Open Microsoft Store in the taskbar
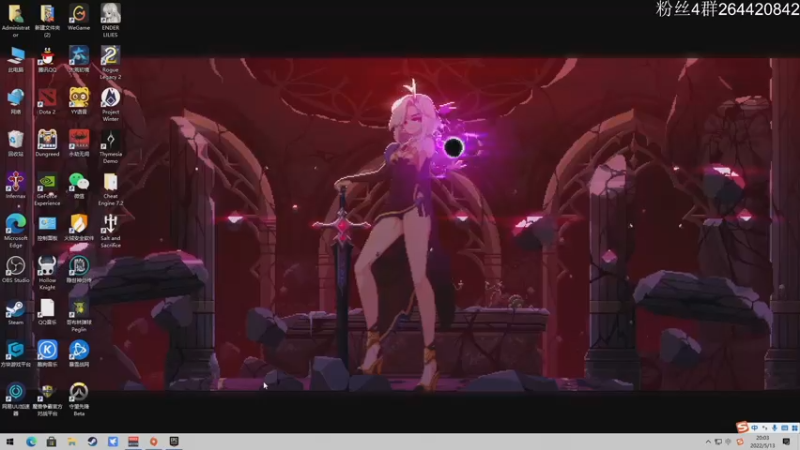This screenshot has height=450, width=800. point(51,442)
